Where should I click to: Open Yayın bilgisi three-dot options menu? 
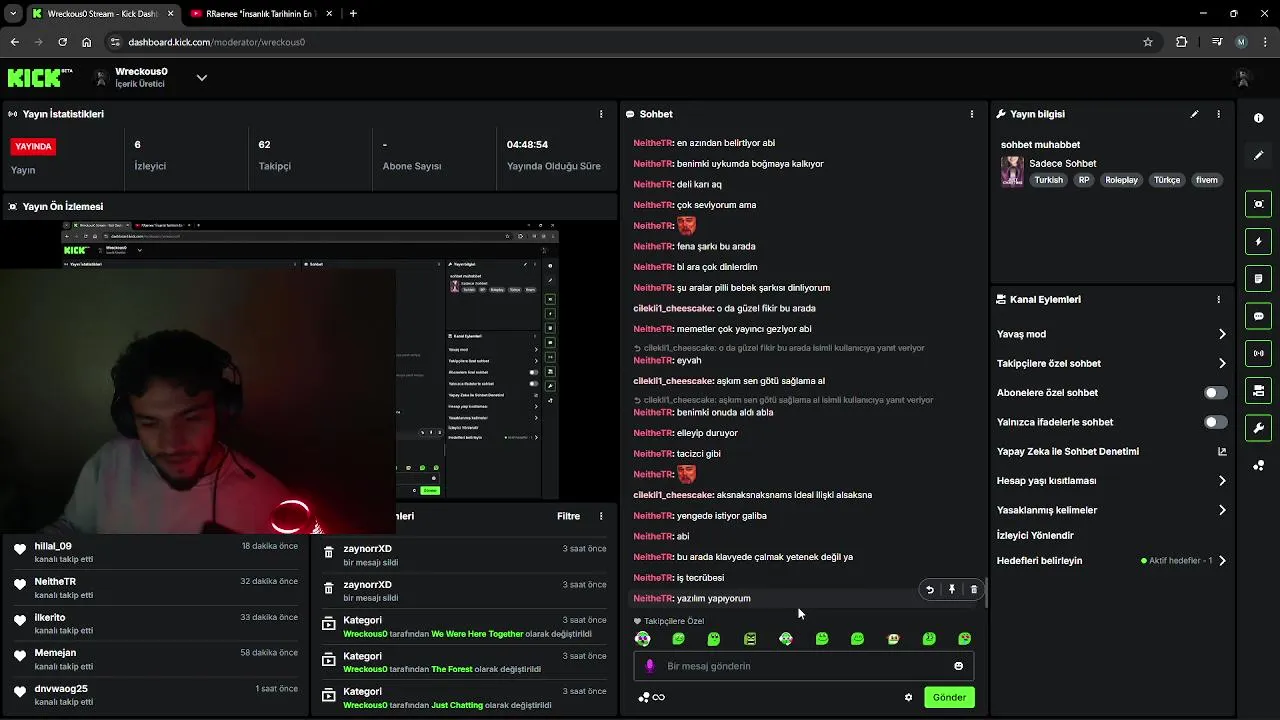(x=1218, y=114)
